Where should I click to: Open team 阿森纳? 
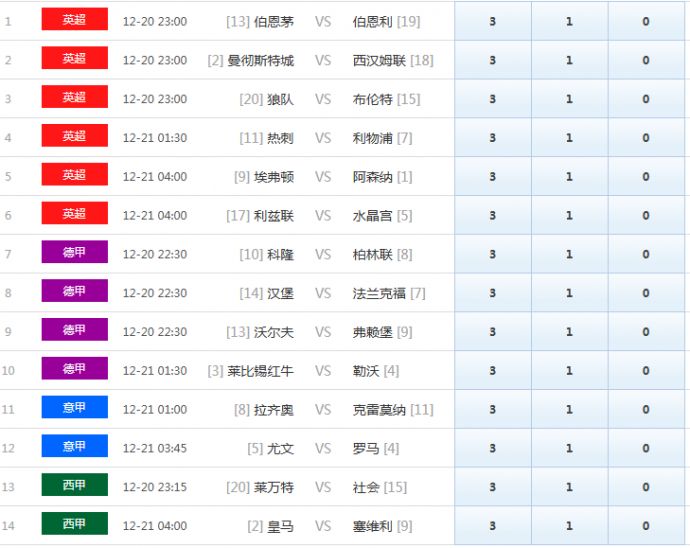pos(372,177)
